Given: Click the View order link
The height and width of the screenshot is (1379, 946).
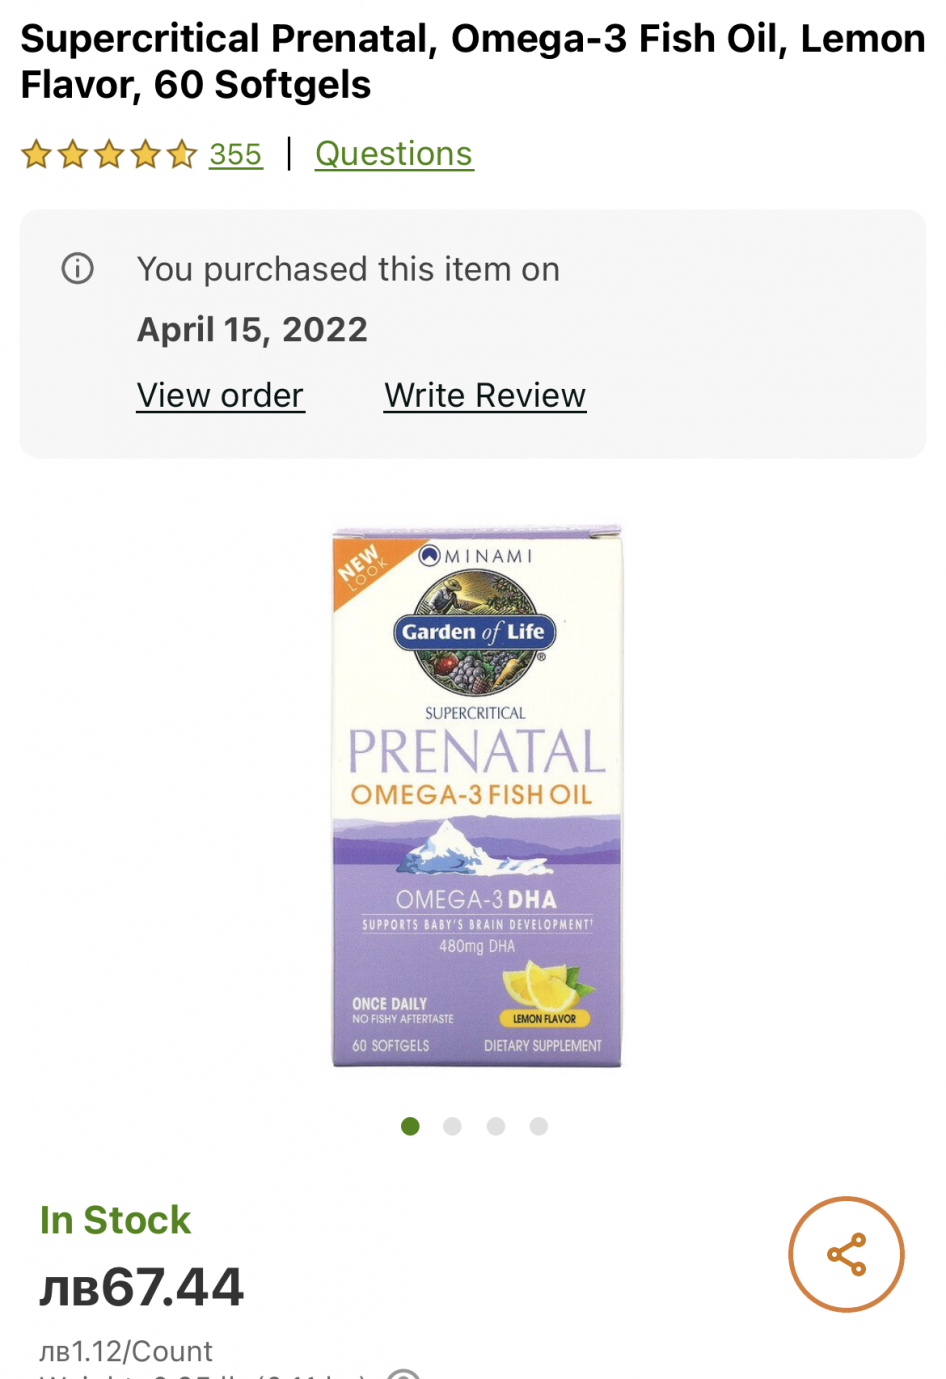Looking at the screenshot, I should (220, 396).
